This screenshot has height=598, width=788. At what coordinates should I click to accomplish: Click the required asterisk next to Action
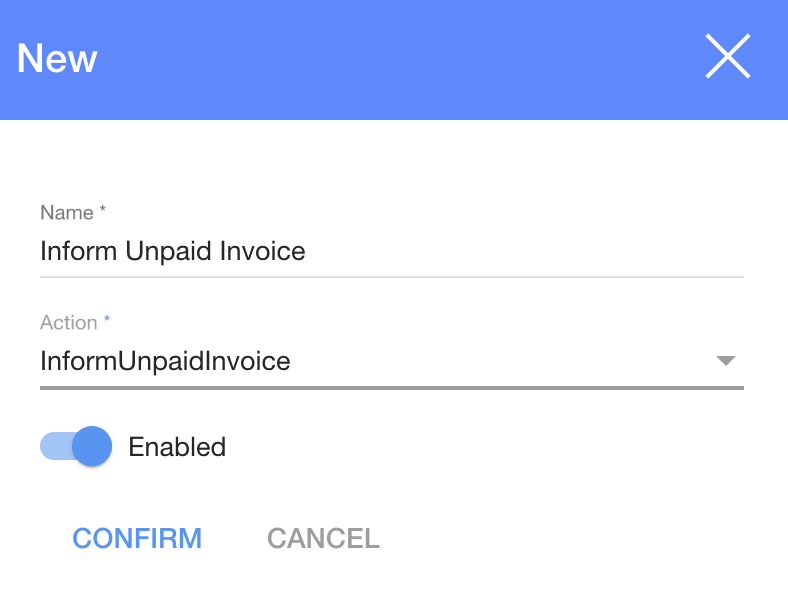click(x=107, y=321)
